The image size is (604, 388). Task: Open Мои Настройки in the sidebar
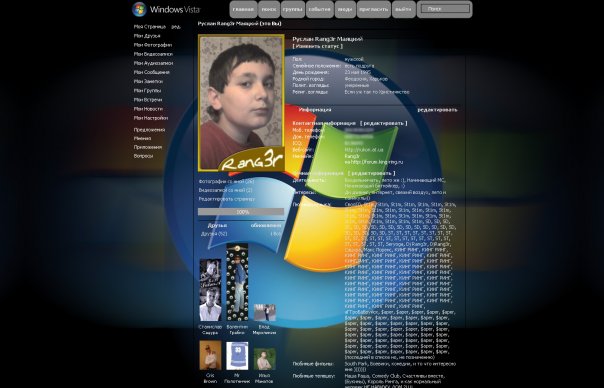pyautogui.click(x=151, y=118)
